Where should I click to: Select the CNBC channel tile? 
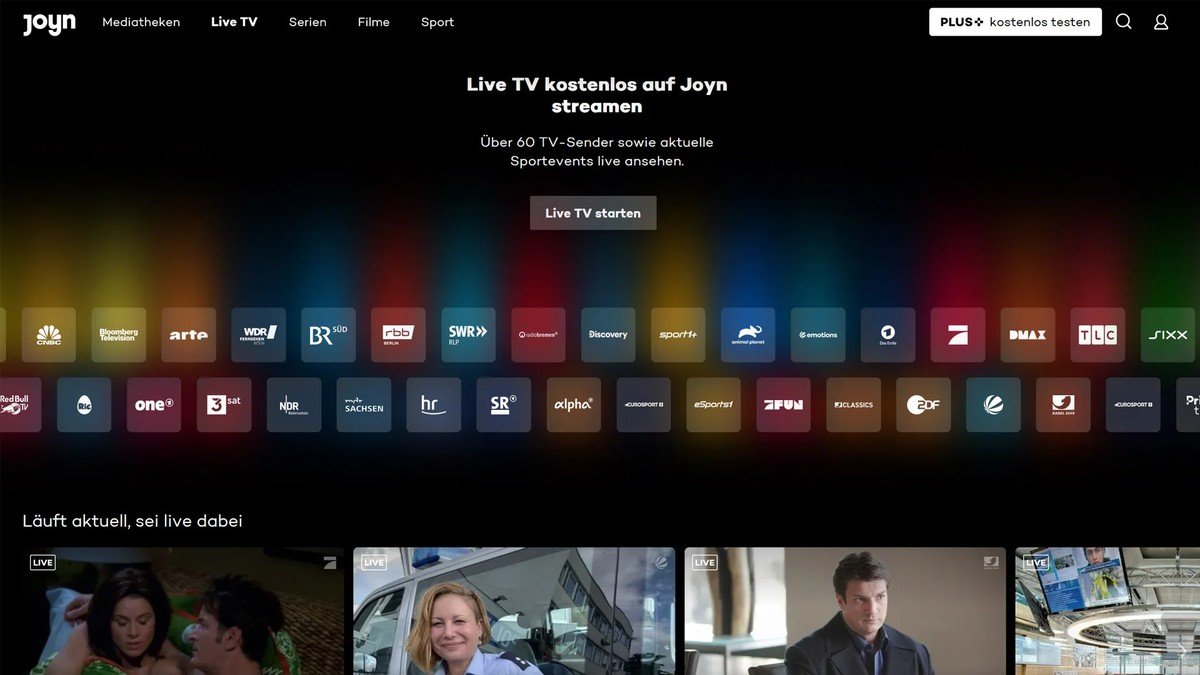tap(48, 335)
